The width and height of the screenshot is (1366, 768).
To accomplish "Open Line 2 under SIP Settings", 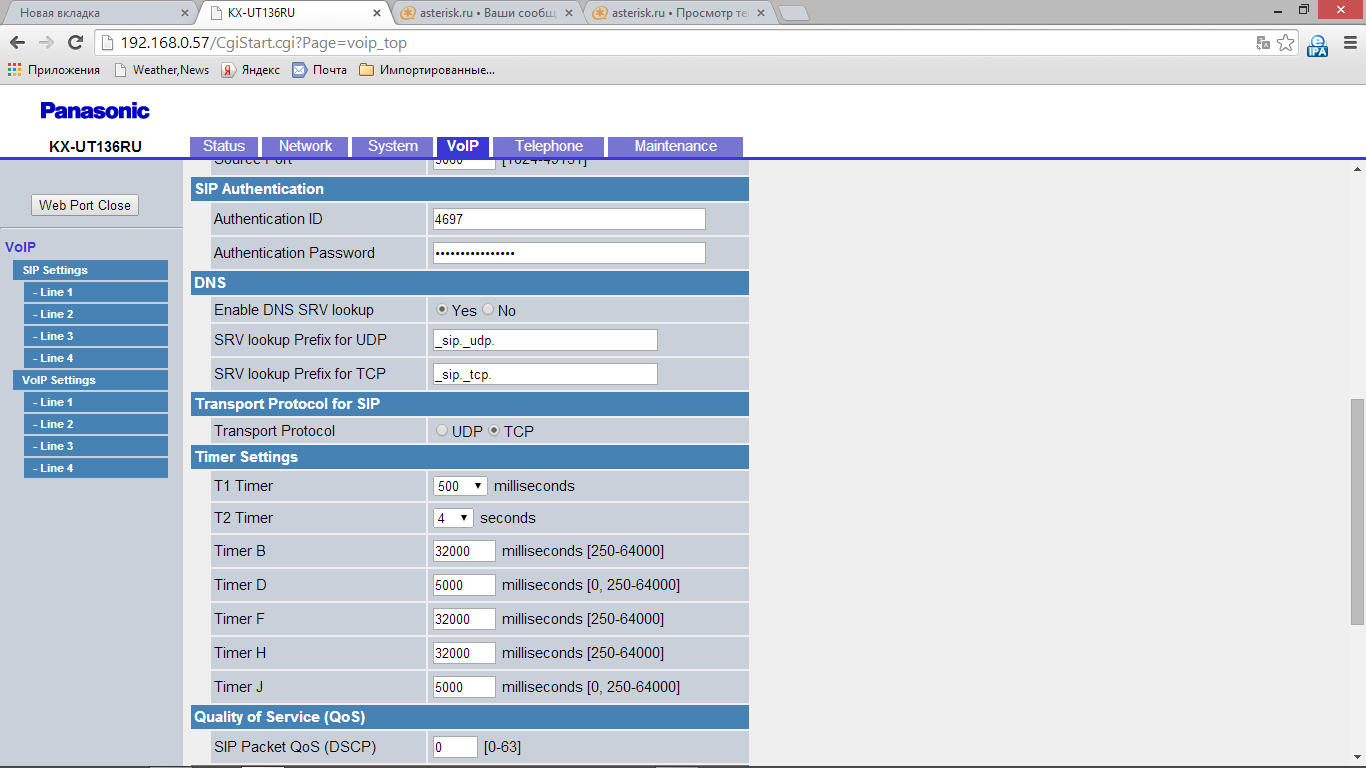I will (x=96, y=314).
